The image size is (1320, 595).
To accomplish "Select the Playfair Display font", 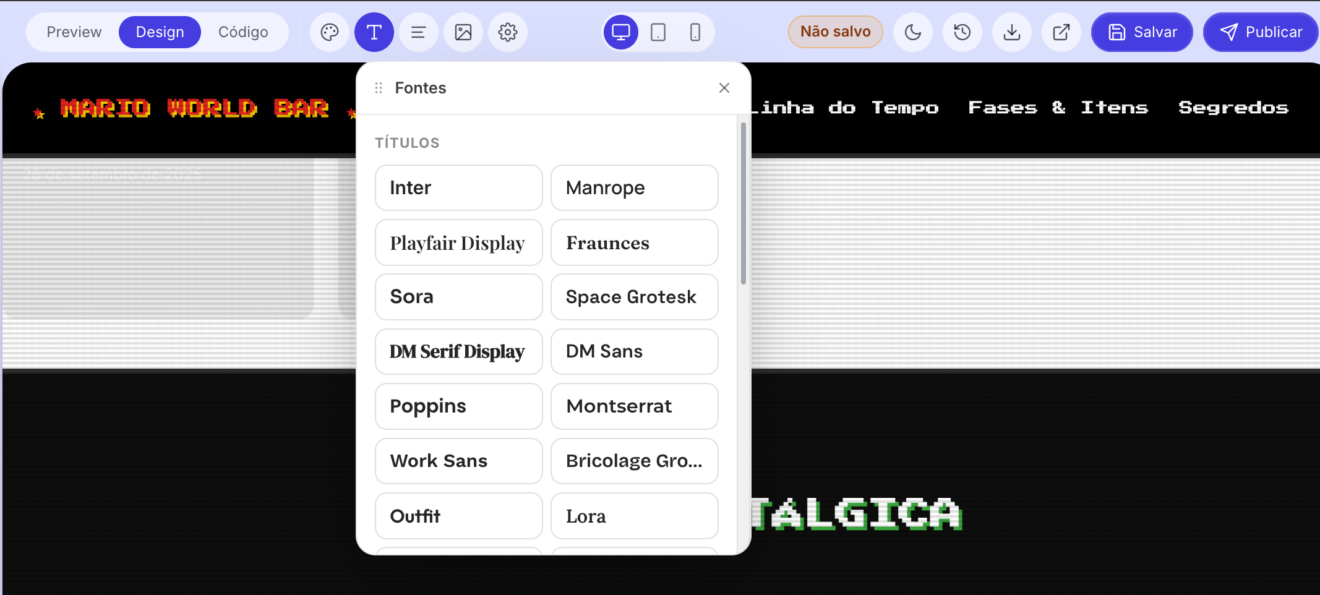I will [x=459, y=243].
